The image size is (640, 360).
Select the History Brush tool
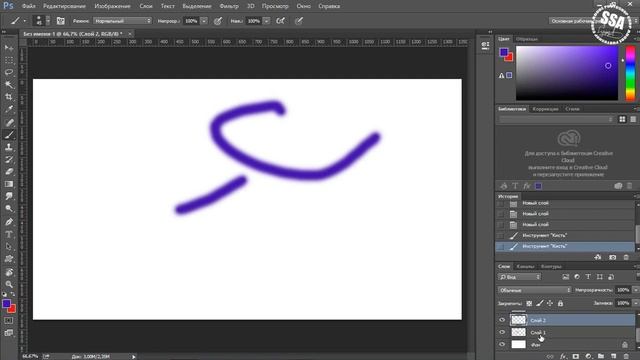[x=9, y=159]
